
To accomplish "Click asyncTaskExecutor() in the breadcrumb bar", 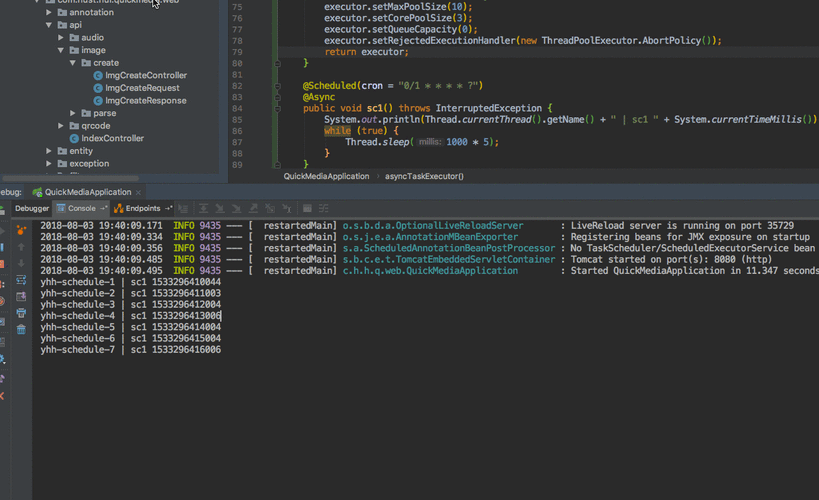I will pyautogui.click(x=424, y=176).
